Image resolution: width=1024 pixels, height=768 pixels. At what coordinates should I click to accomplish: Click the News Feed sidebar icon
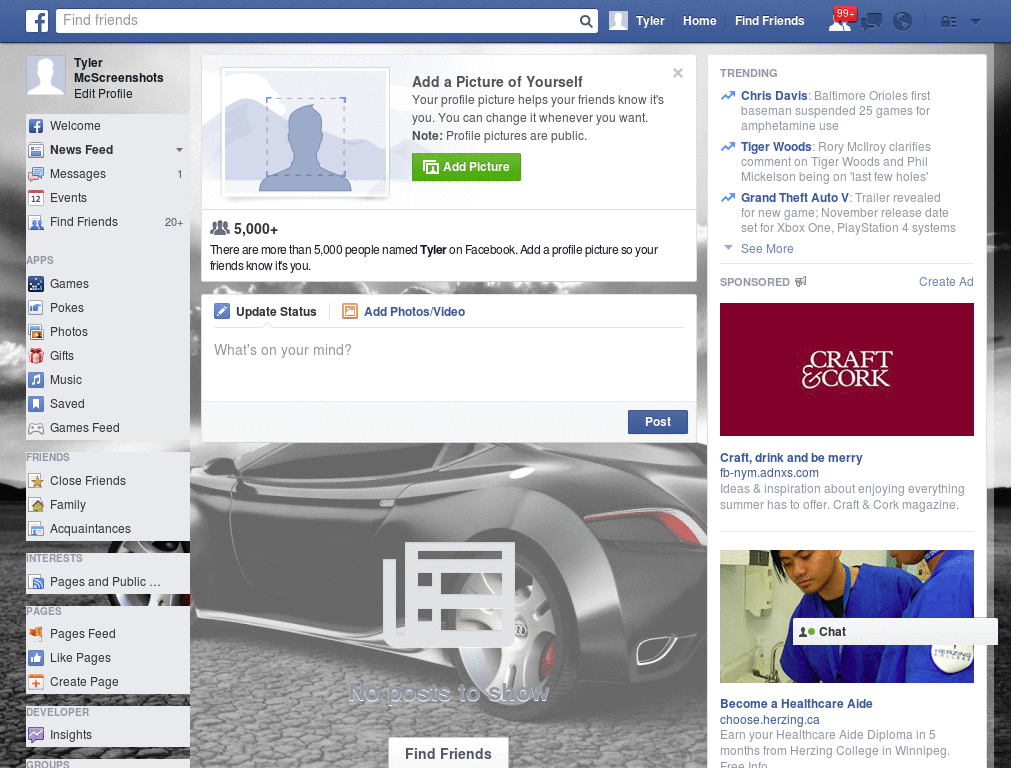click(36, 150)
